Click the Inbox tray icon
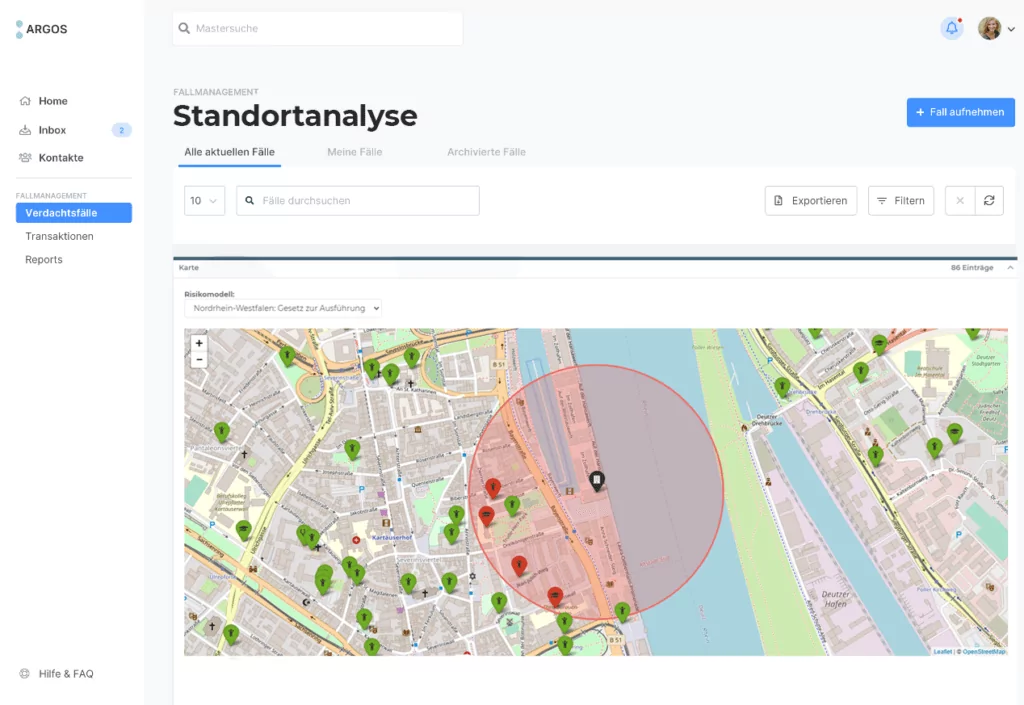Screen dimensions: 1024x705 [x=25, y=130]
